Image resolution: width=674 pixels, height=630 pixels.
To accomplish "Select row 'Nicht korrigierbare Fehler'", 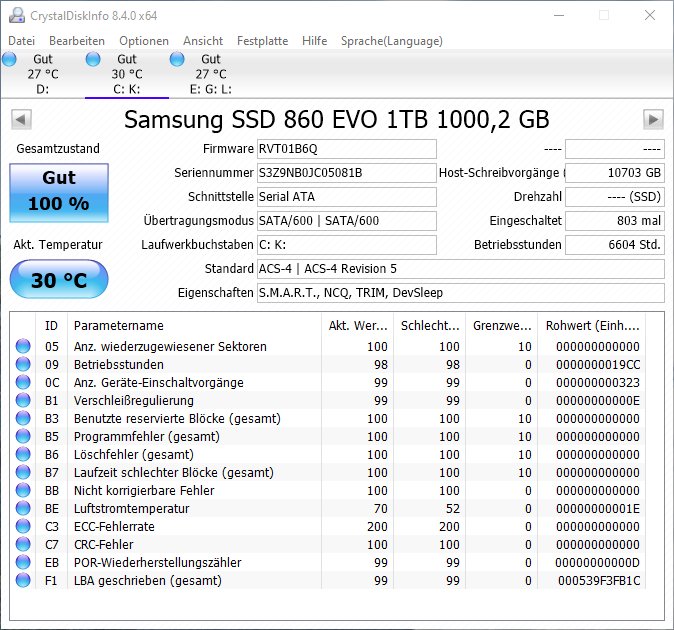I will [328, 490].
